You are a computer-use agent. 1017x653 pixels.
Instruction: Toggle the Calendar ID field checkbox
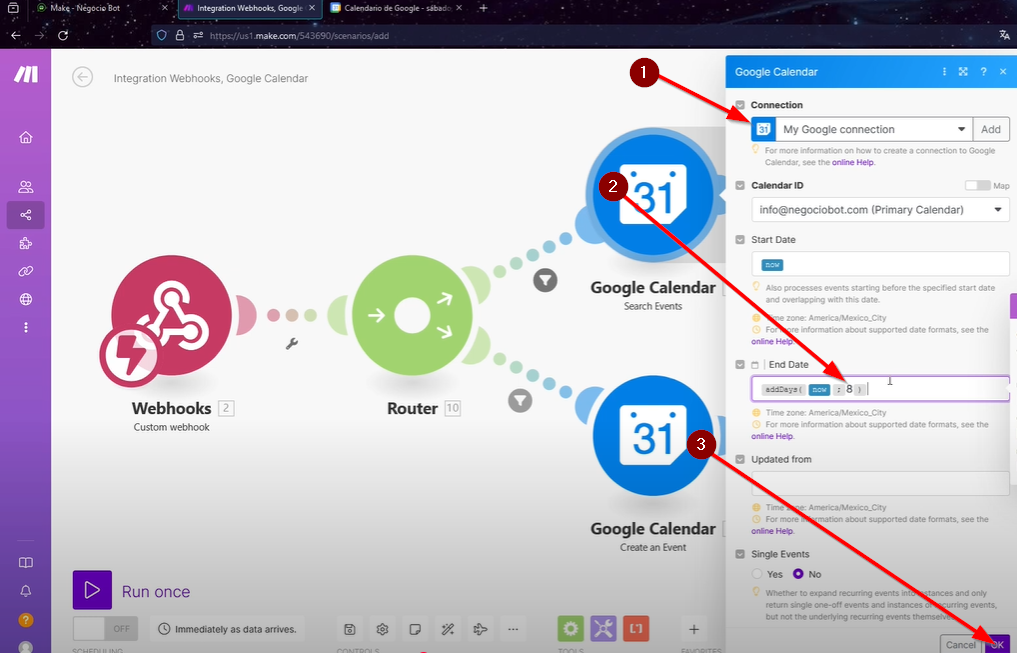(x=740, y=185)
